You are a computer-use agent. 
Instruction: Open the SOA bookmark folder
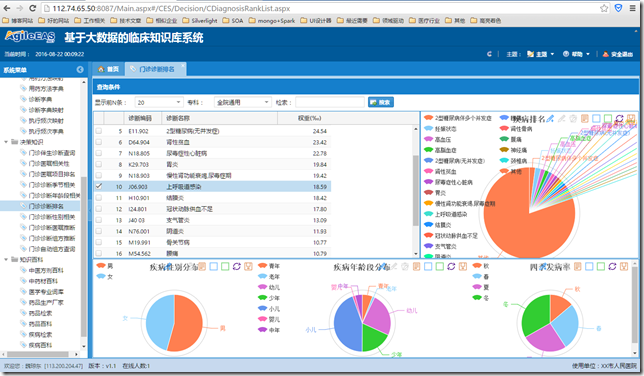(x=233, y=21)
